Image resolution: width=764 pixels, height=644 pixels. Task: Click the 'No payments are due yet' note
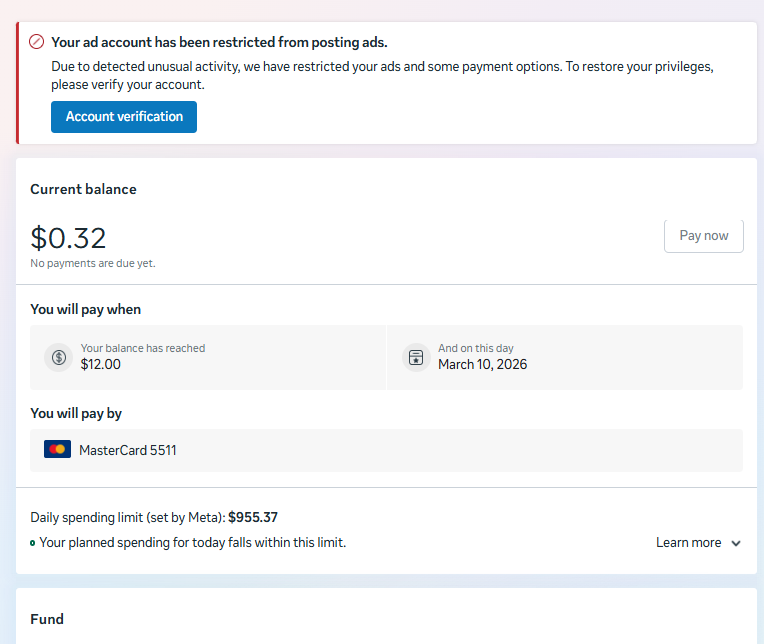pos(93,264)
